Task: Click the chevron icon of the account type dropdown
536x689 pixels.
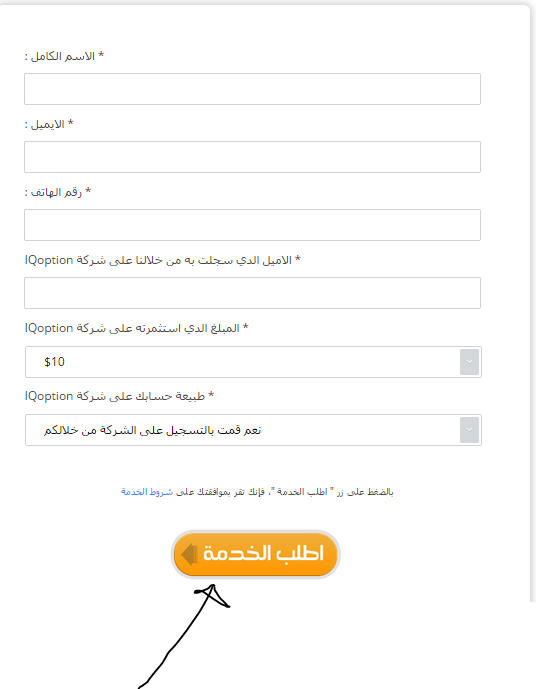Action: [469, 430]
